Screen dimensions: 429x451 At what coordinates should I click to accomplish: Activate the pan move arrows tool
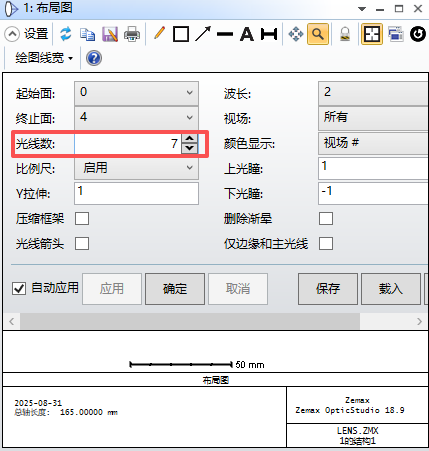tap(296, 34)
